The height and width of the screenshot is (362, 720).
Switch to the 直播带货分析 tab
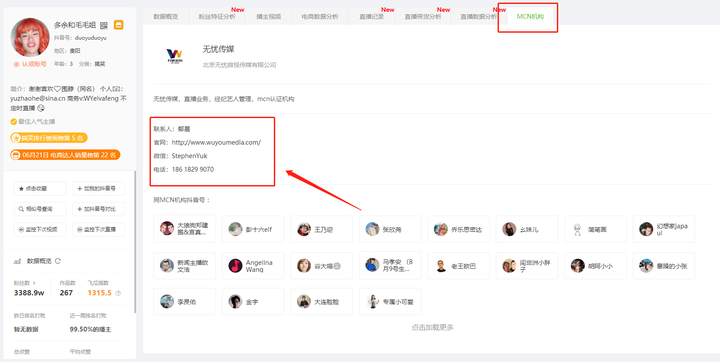click(x=423, y=17)
